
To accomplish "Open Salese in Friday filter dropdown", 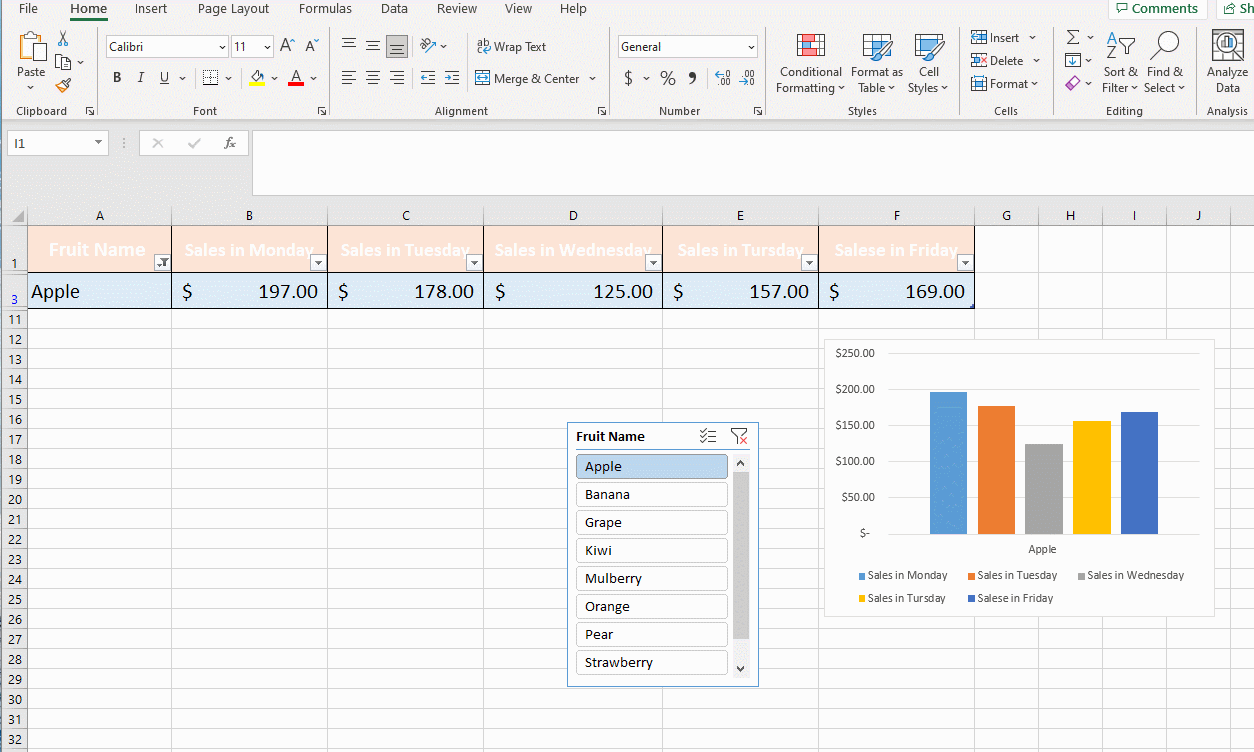I will (x=965, y=263).
